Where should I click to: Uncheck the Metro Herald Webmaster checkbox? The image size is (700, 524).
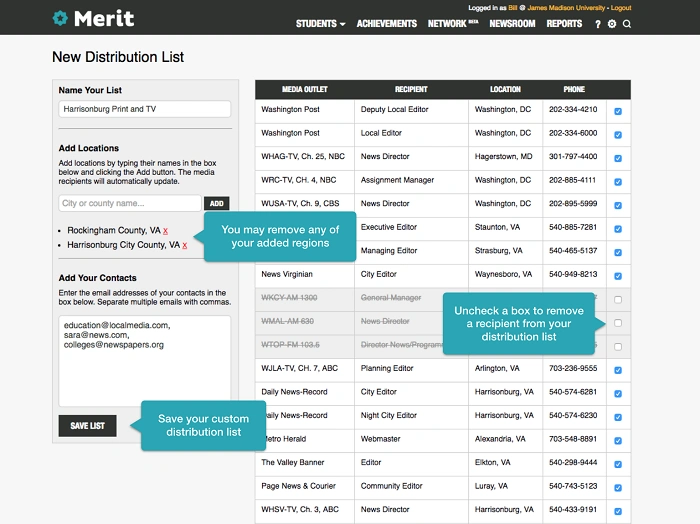point(618,441)
